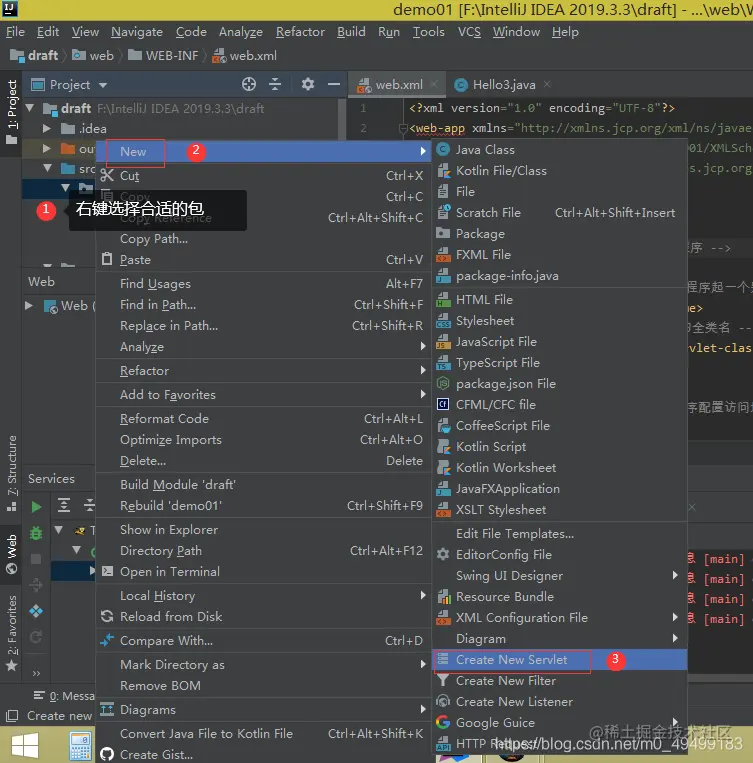
Task: Select the web.xml editor tab
Action: [399, 85]
